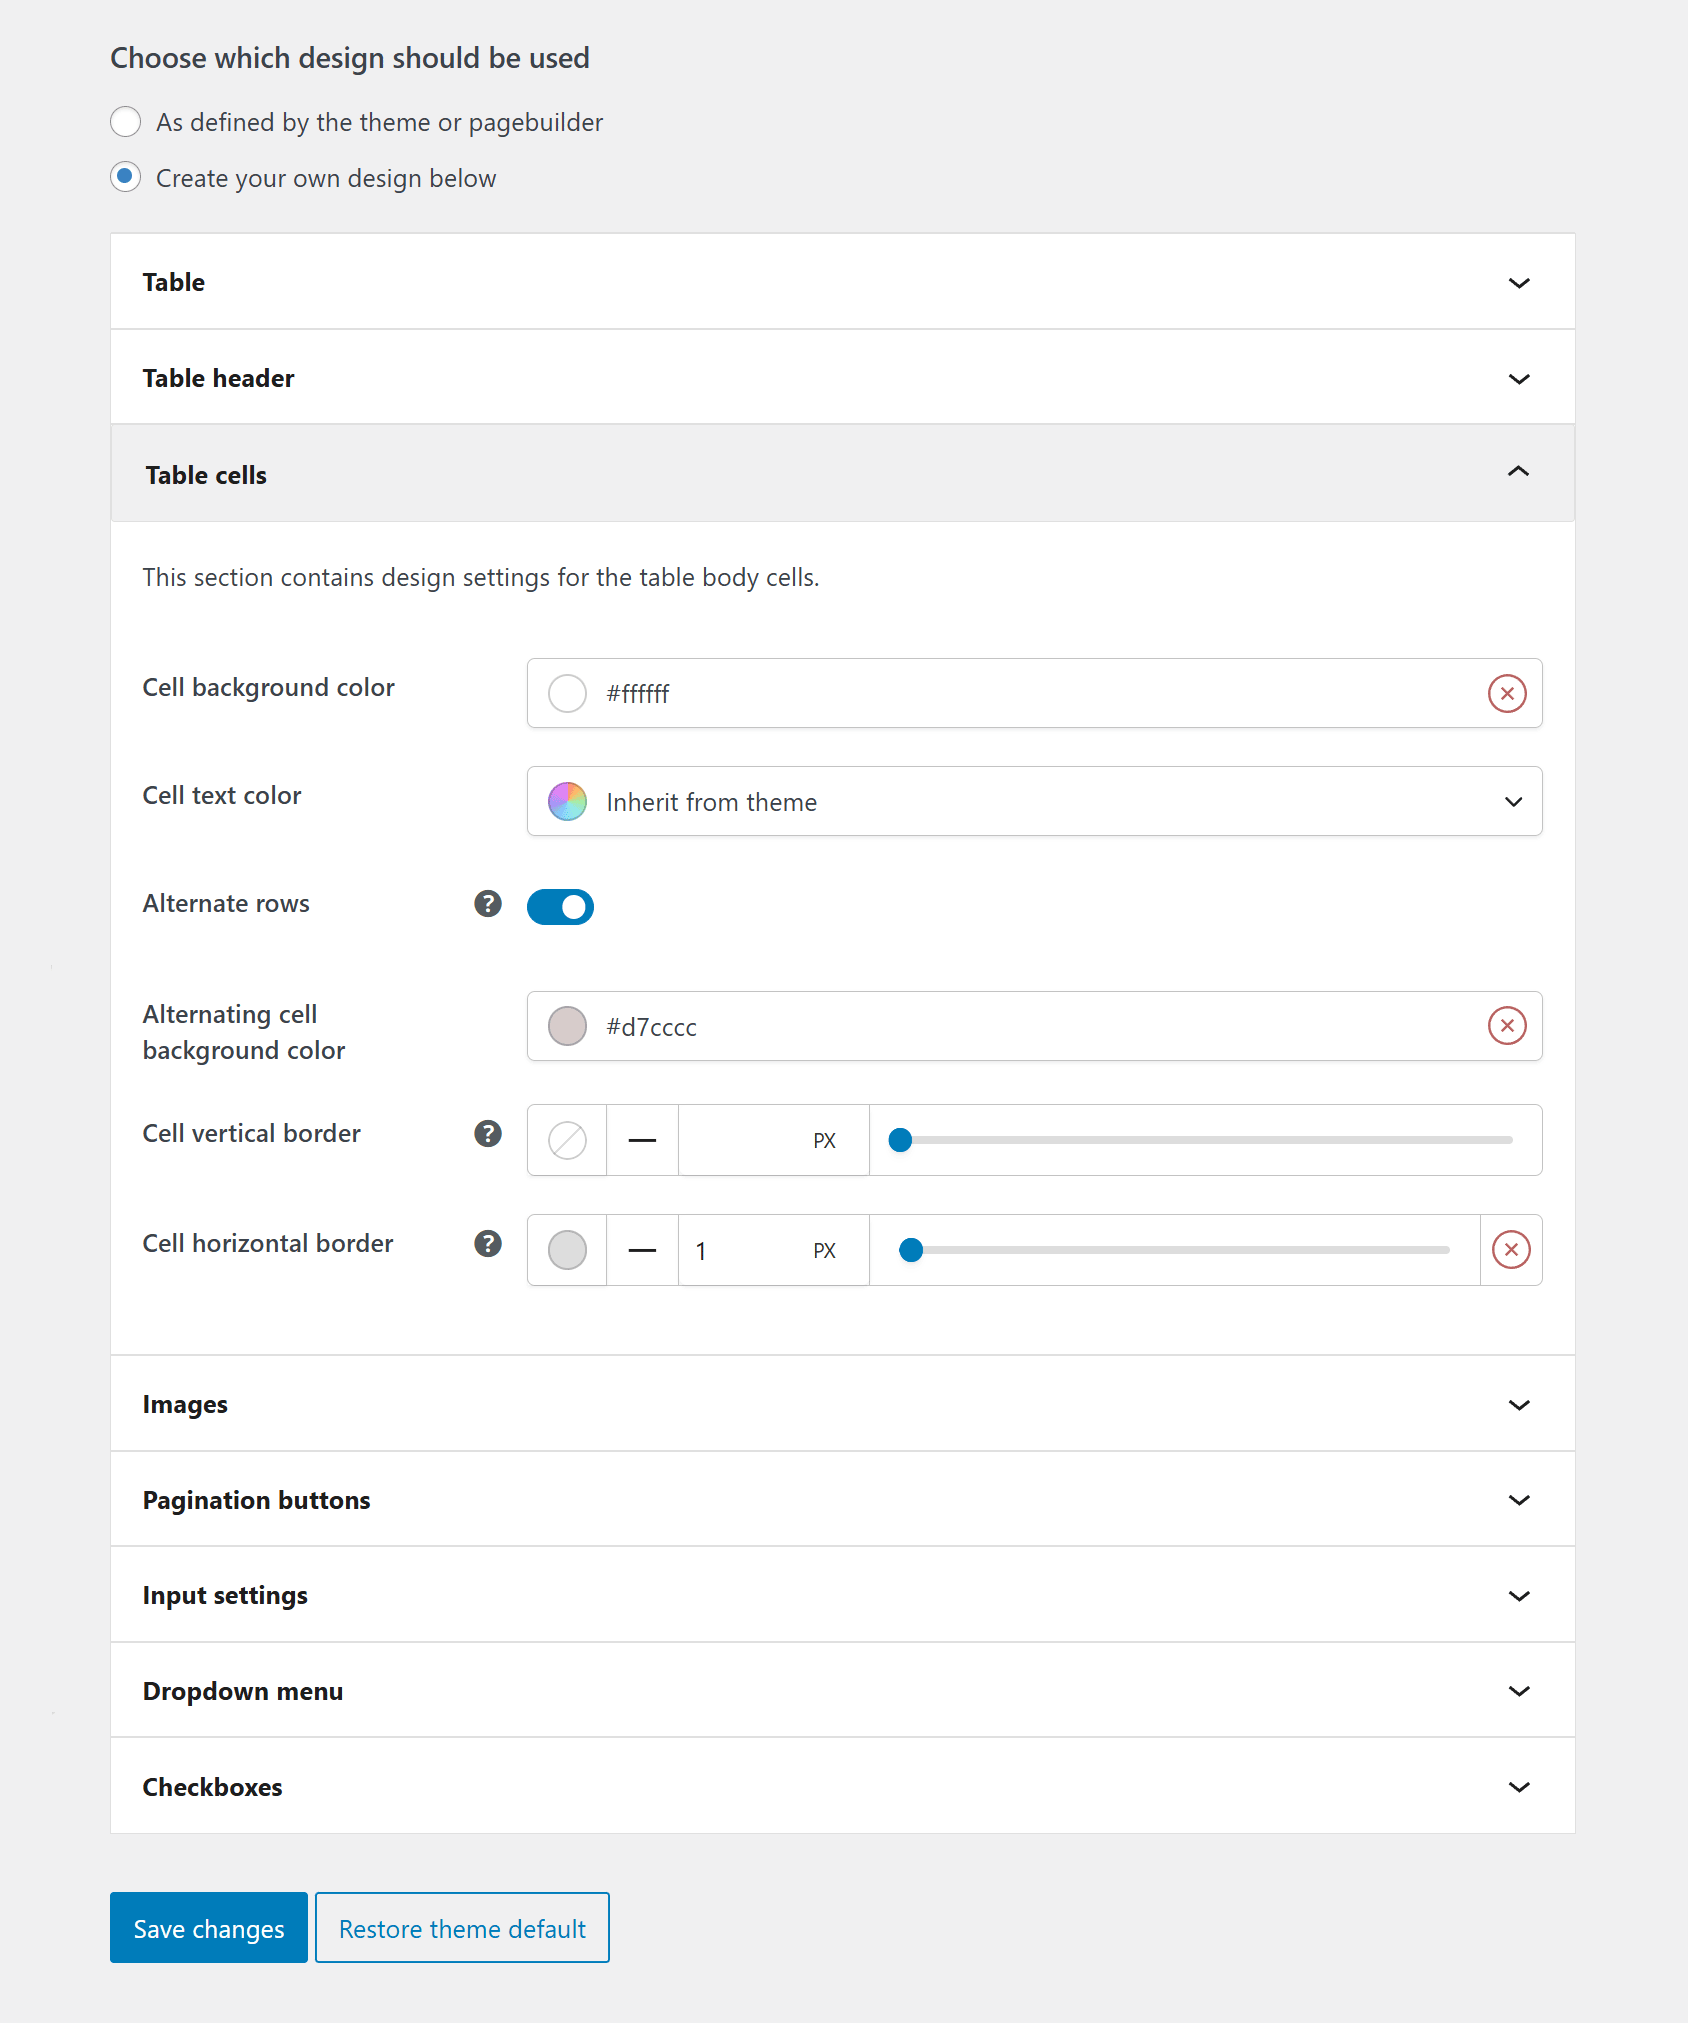Click the Restore theme default link

tap(461, 1927)
